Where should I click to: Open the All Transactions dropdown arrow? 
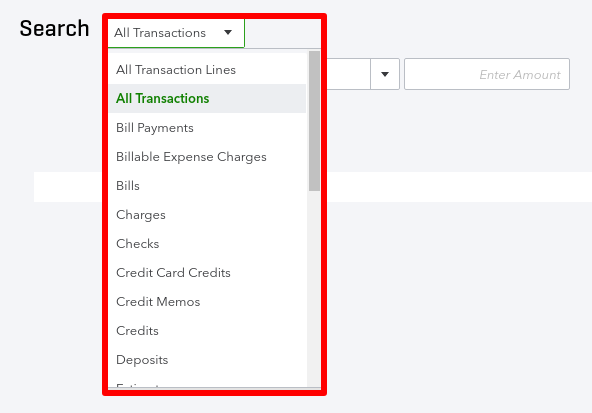click(x=228, y=32)
